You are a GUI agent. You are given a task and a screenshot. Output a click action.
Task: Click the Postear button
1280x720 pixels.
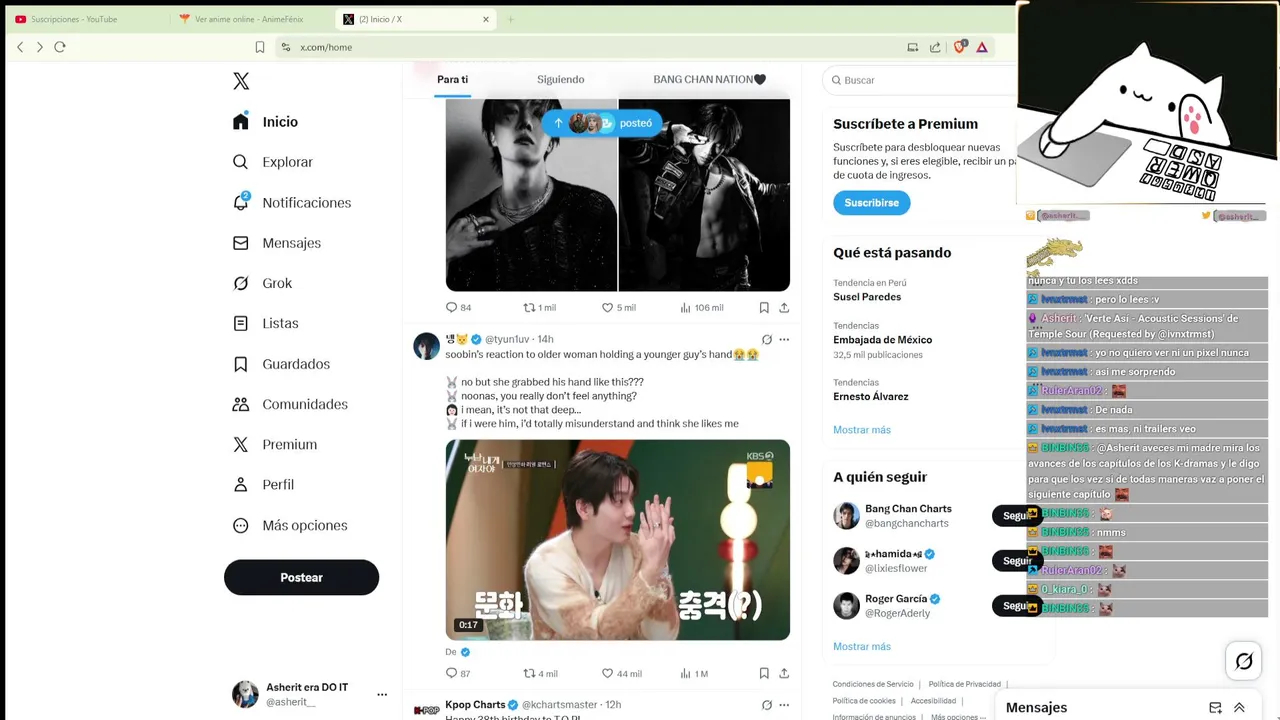(301, 578)
